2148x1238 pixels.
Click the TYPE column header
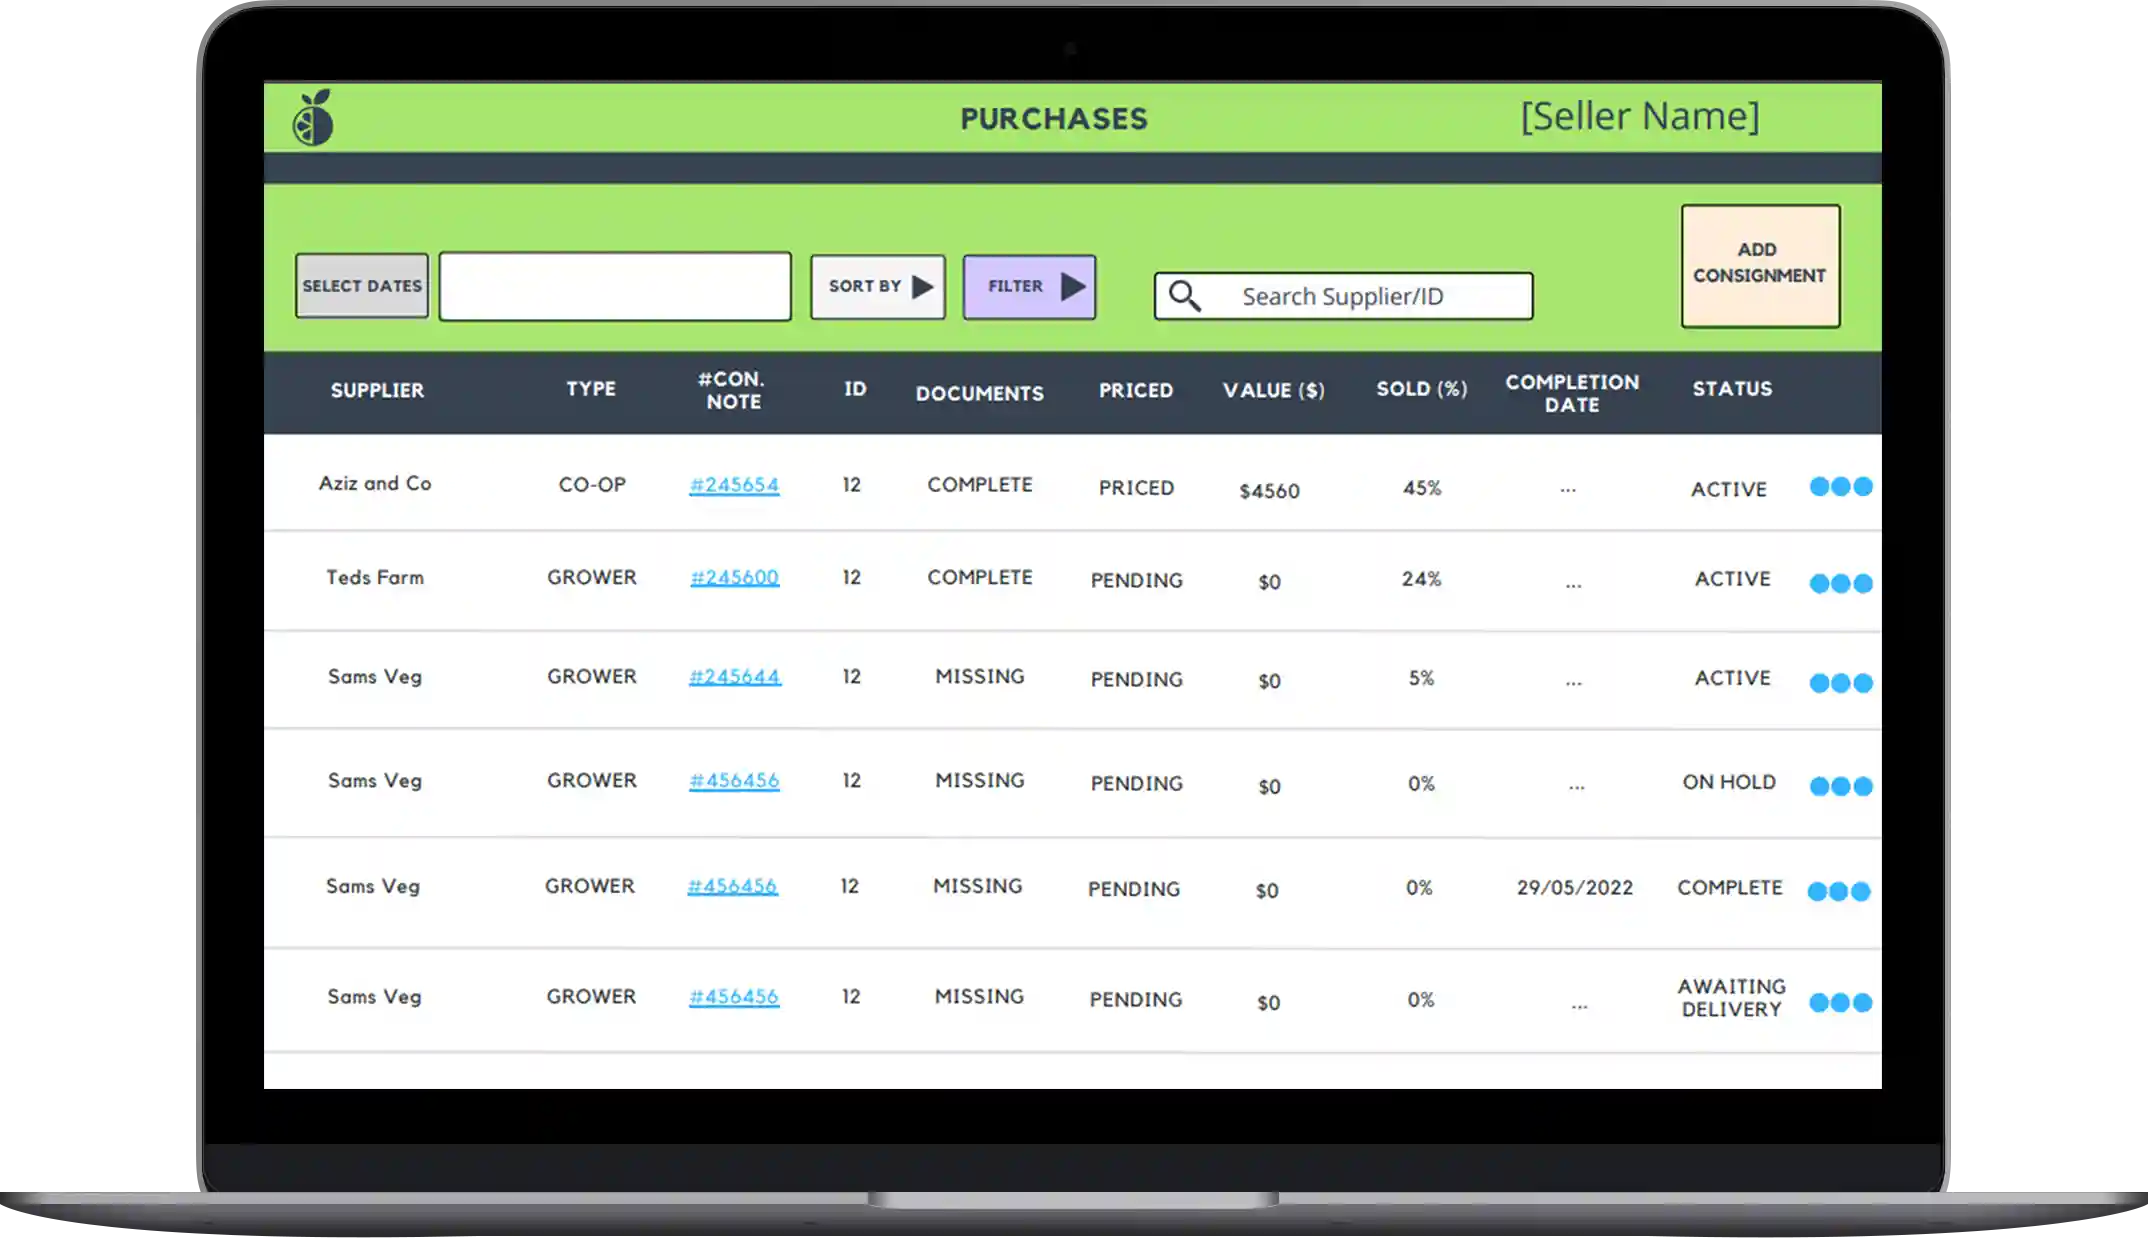point(591,389)
